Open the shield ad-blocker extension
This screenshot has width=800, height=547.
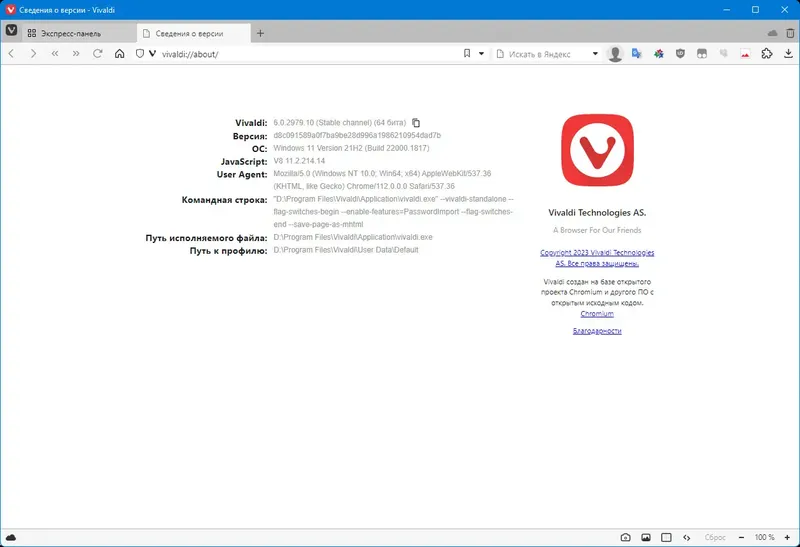pyautogui.click(x=680, y=54)
